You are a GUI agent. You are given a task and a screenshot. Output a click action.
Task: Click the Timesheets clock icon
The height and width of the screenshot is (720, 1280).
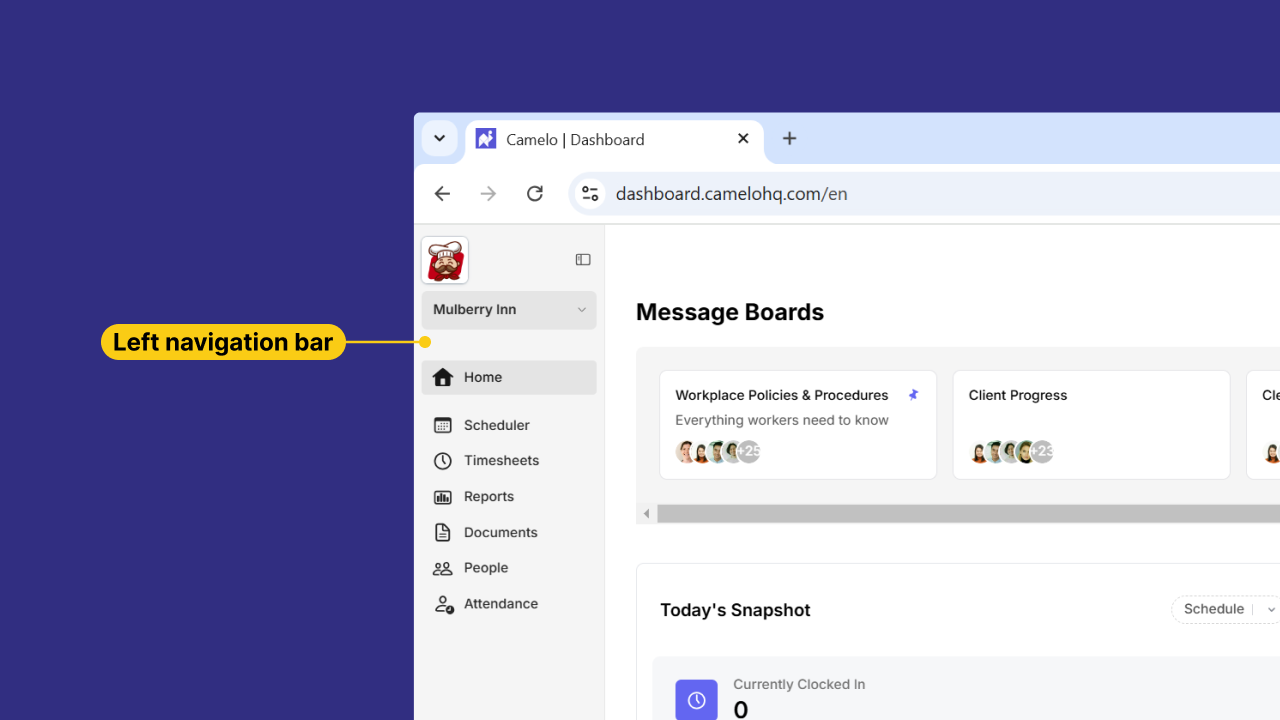coord(443,460)
